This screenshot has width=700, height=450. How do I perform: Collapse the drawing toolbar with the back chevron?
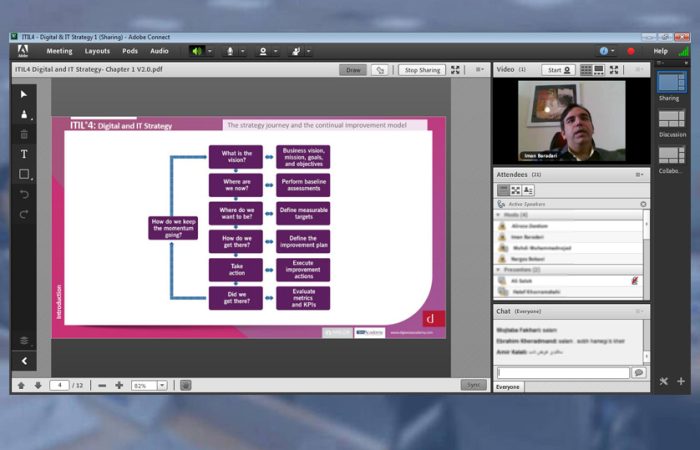[24, 361]
